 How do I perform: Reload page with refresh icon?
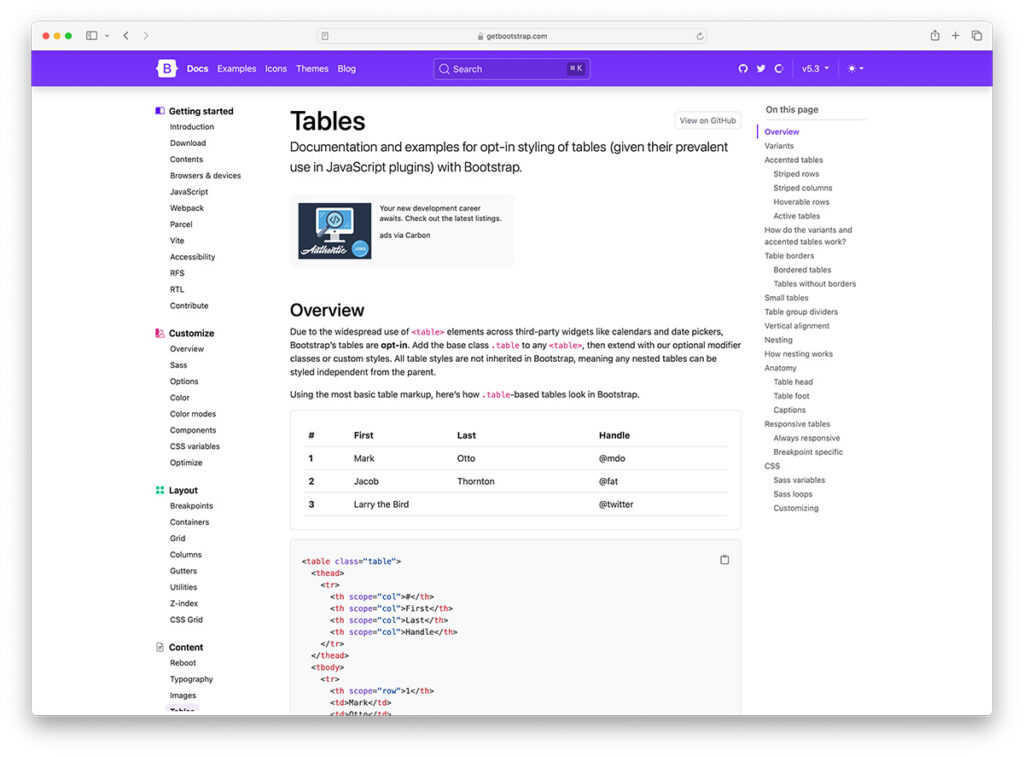[699, 36]
